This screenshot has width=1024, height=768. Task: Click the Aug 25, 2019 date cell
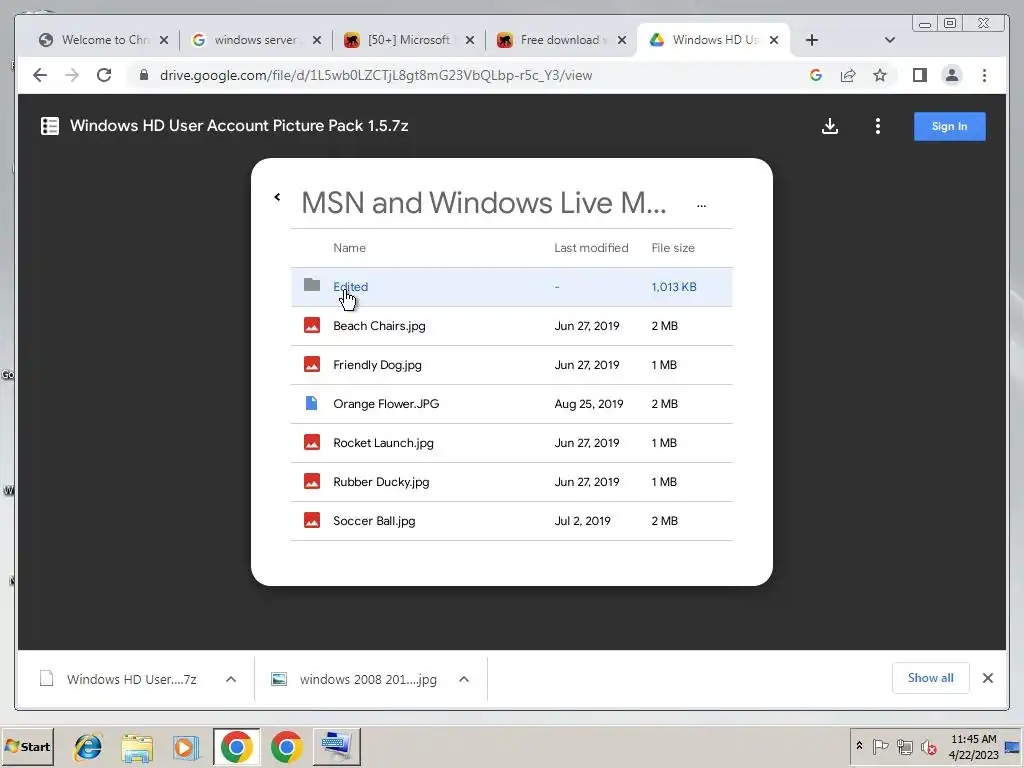pyautogui.click(x=589, y=404)
